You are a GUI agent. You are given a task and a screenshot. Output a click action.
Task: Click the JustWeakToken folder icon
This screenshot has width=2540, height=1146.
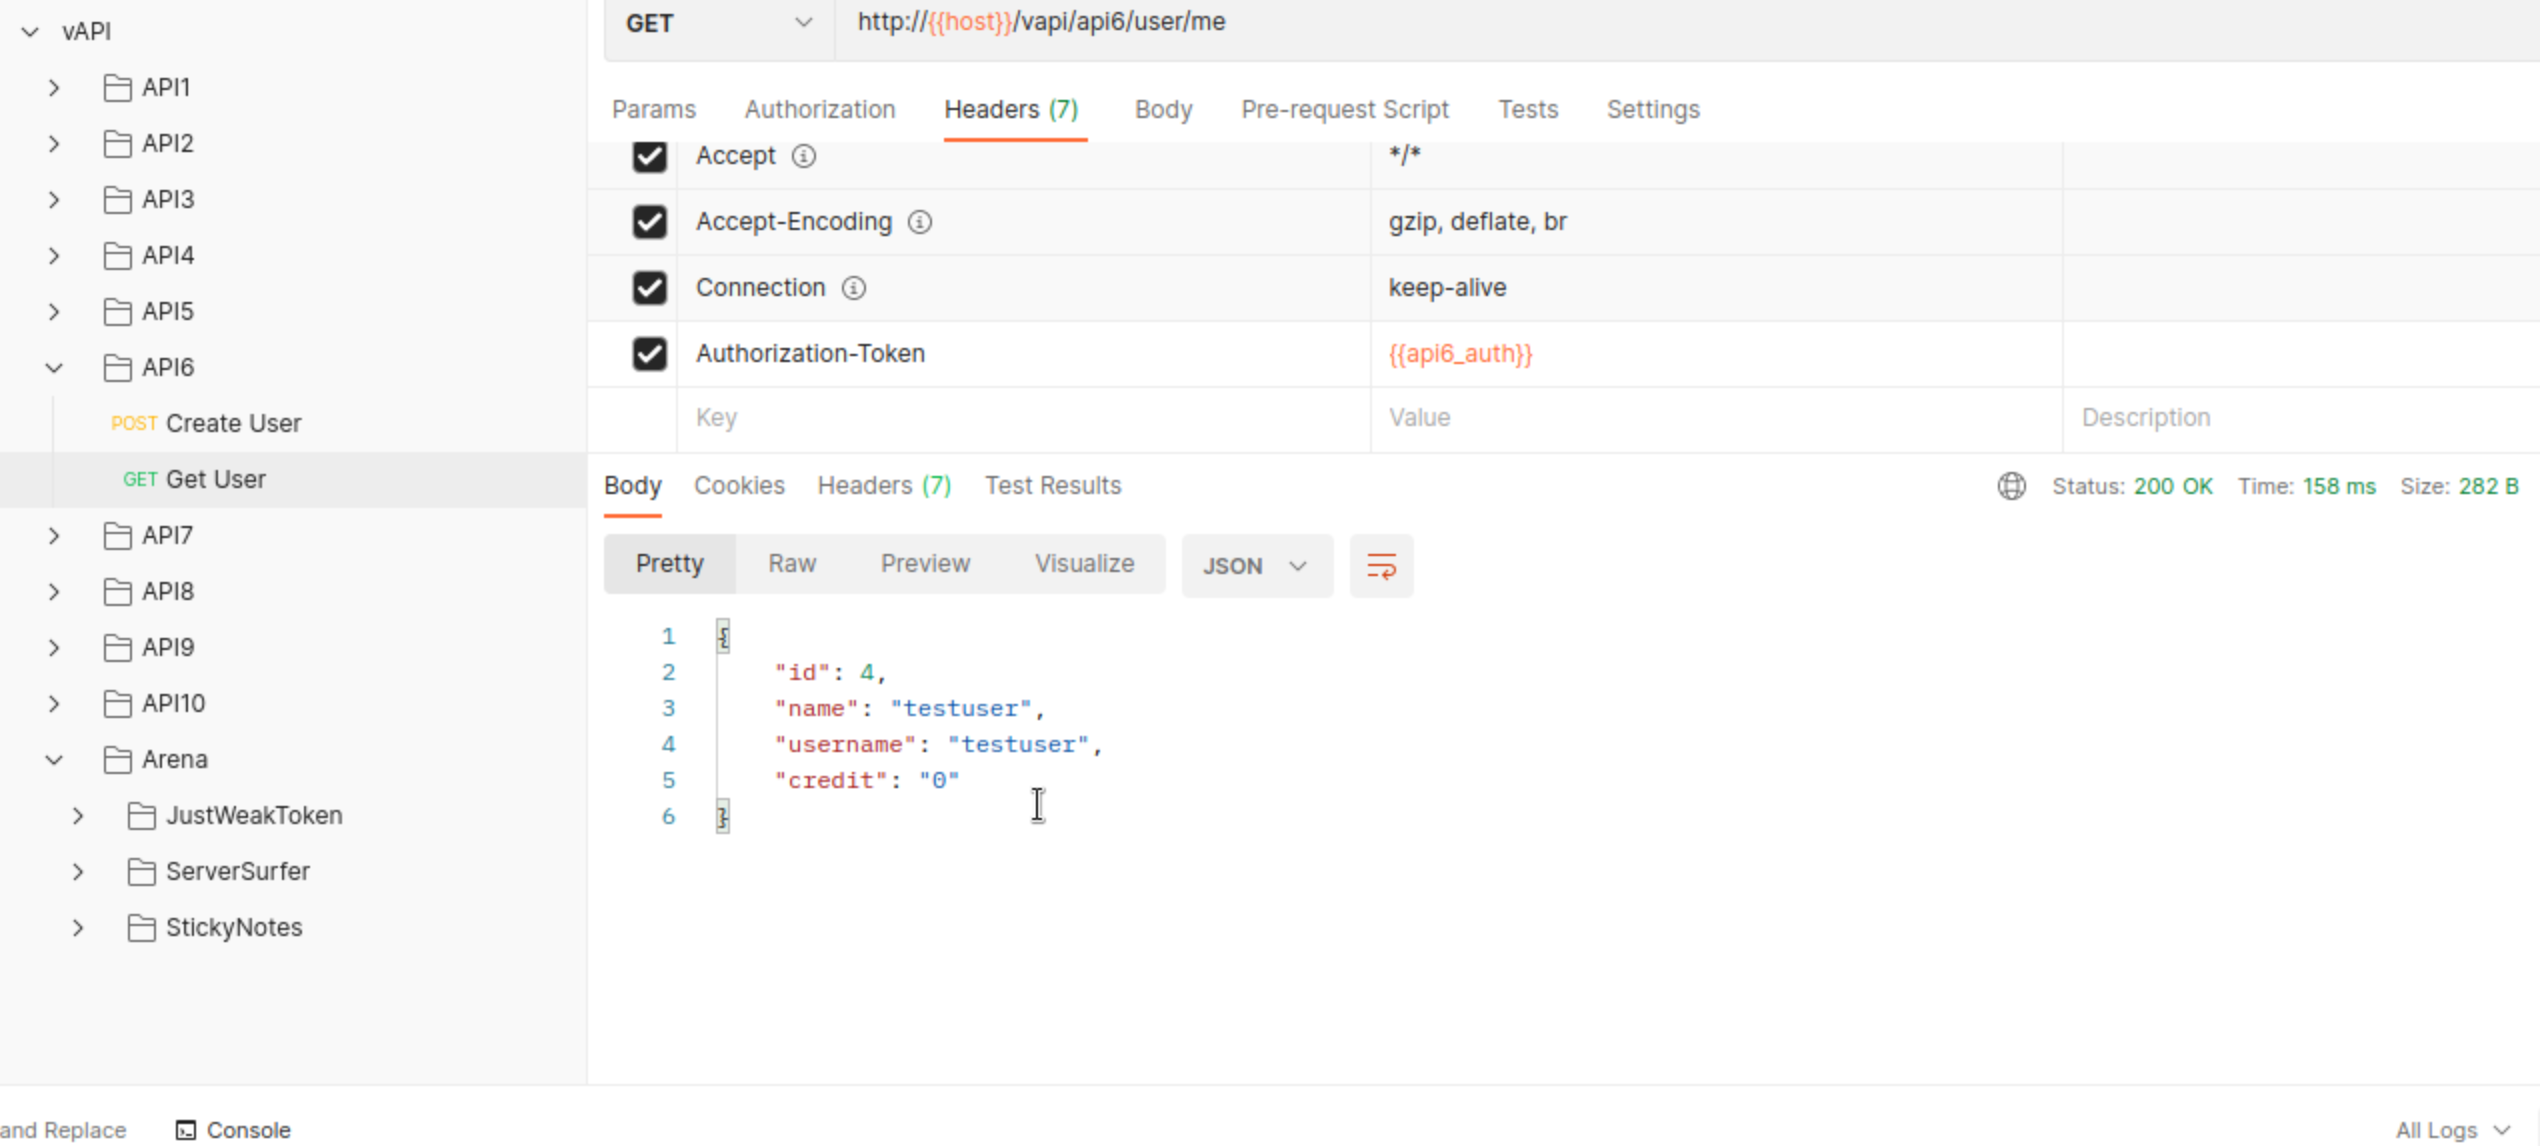[141, 816]
